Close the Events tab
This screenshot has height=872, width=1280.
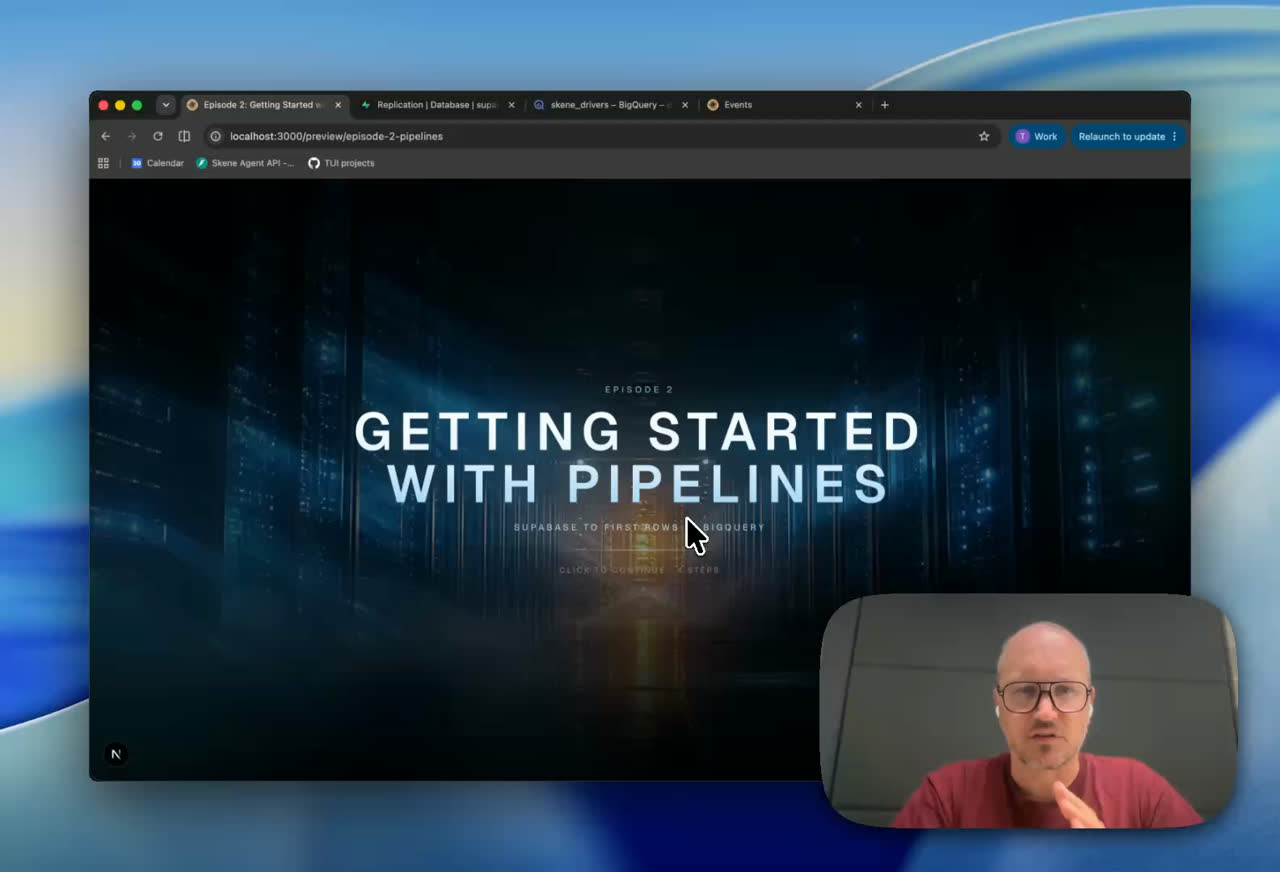858,105
